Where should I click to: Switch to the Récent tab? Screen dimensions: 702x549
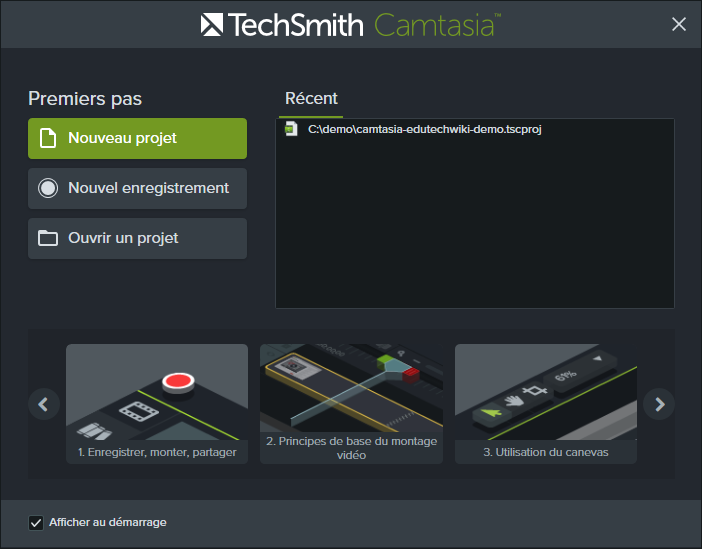(311, 99)
